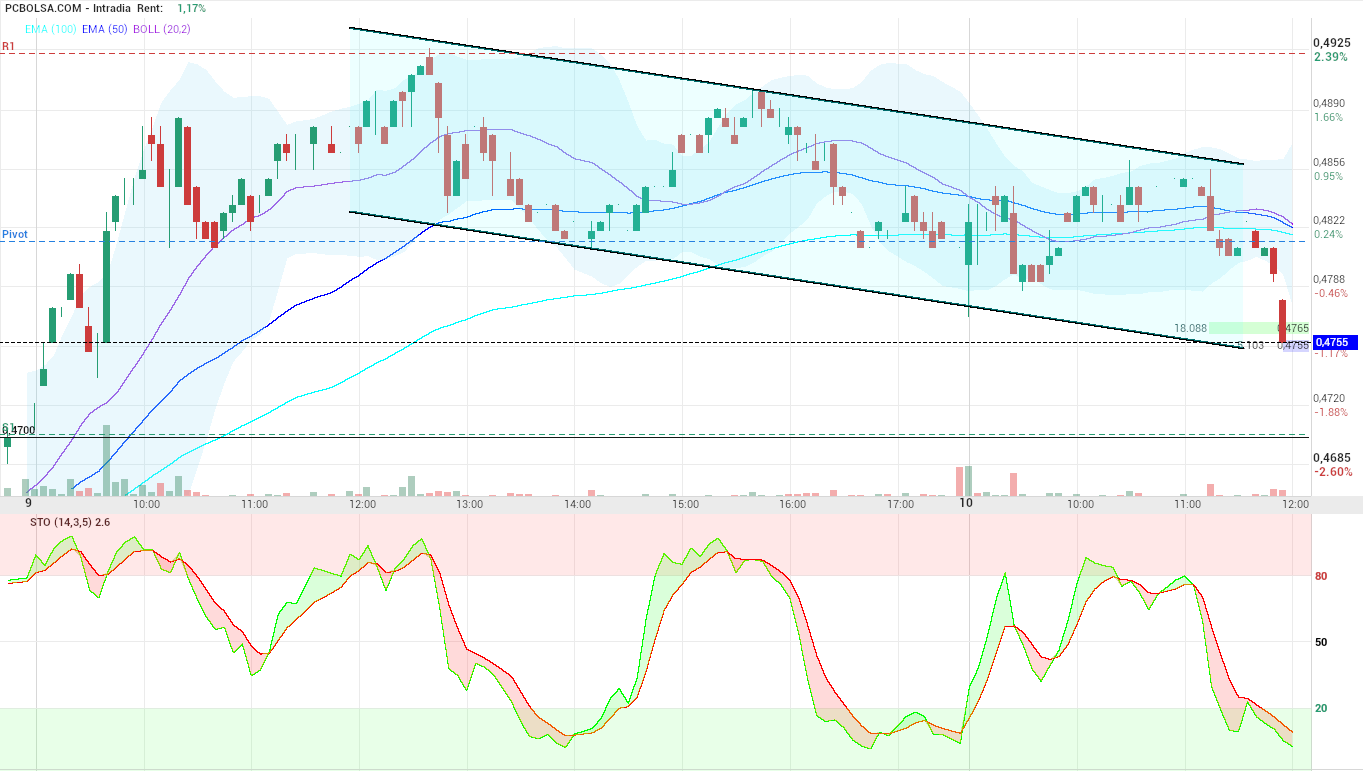The width and height of the screenshot is (1363, 771).
Task: Select the blue 0,4755 current price tag
Action: (1335, 342)
